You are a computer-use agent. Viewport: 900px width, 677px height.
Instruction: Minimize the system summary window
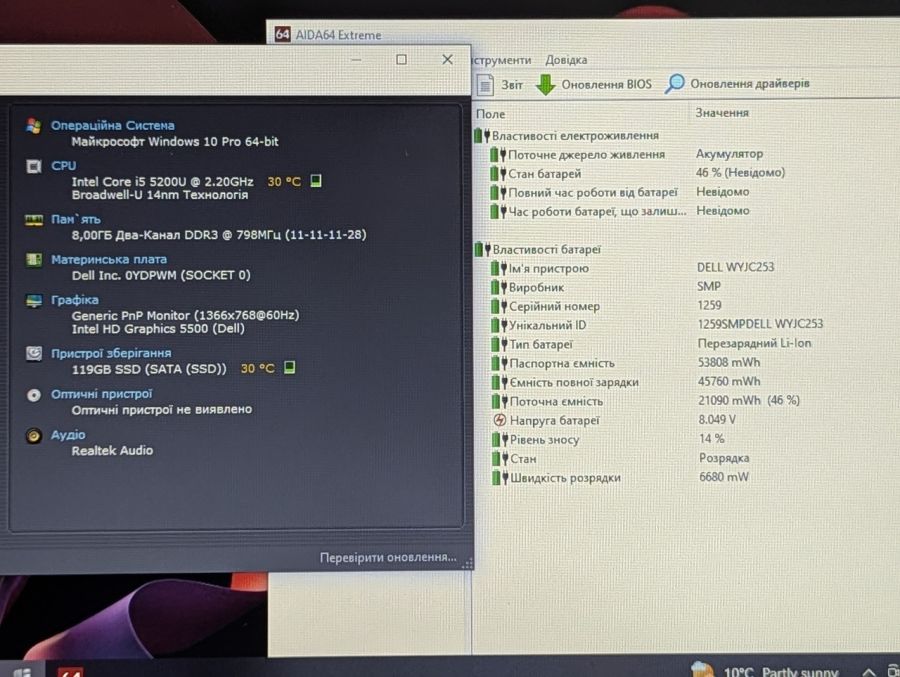coord(356,60)
